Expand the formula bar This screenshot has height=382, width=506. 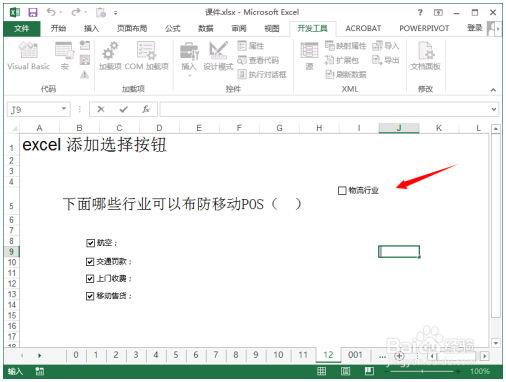pyautogui.click(x=493, y=109)
